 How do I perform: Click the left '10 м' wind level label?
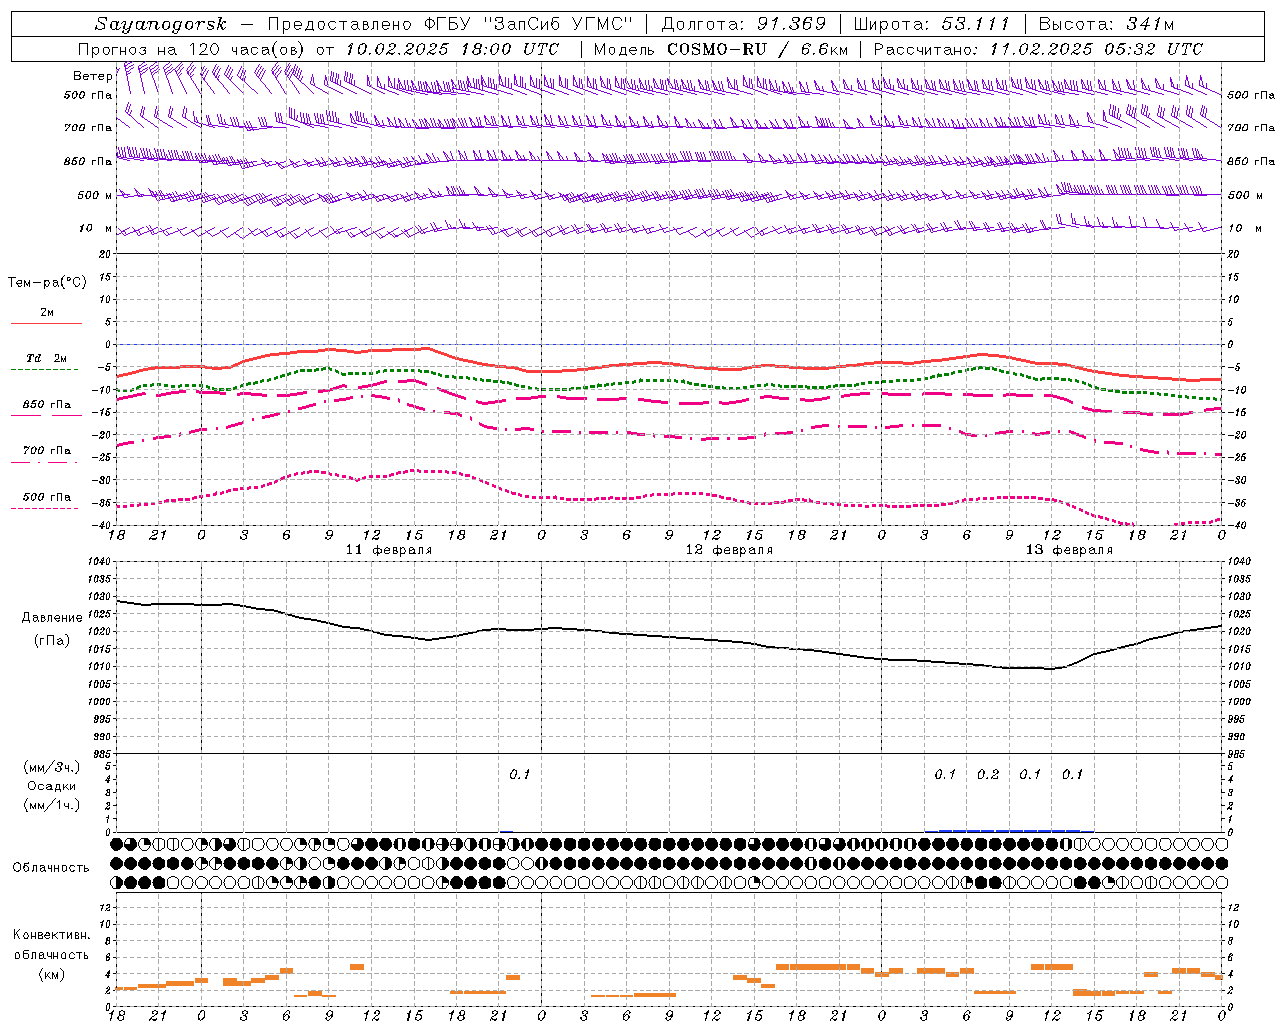(x=95, y=228)
